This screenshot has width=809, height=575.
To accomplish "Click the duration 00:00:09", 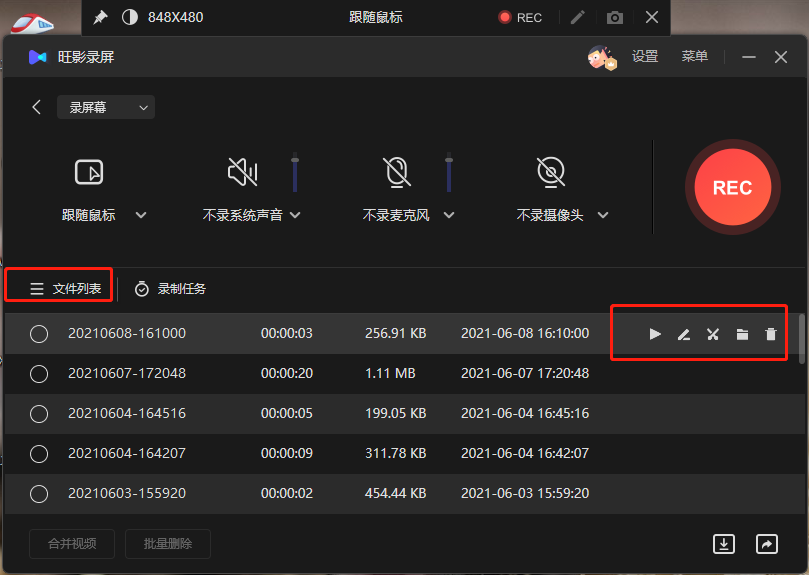I will 287,453.
